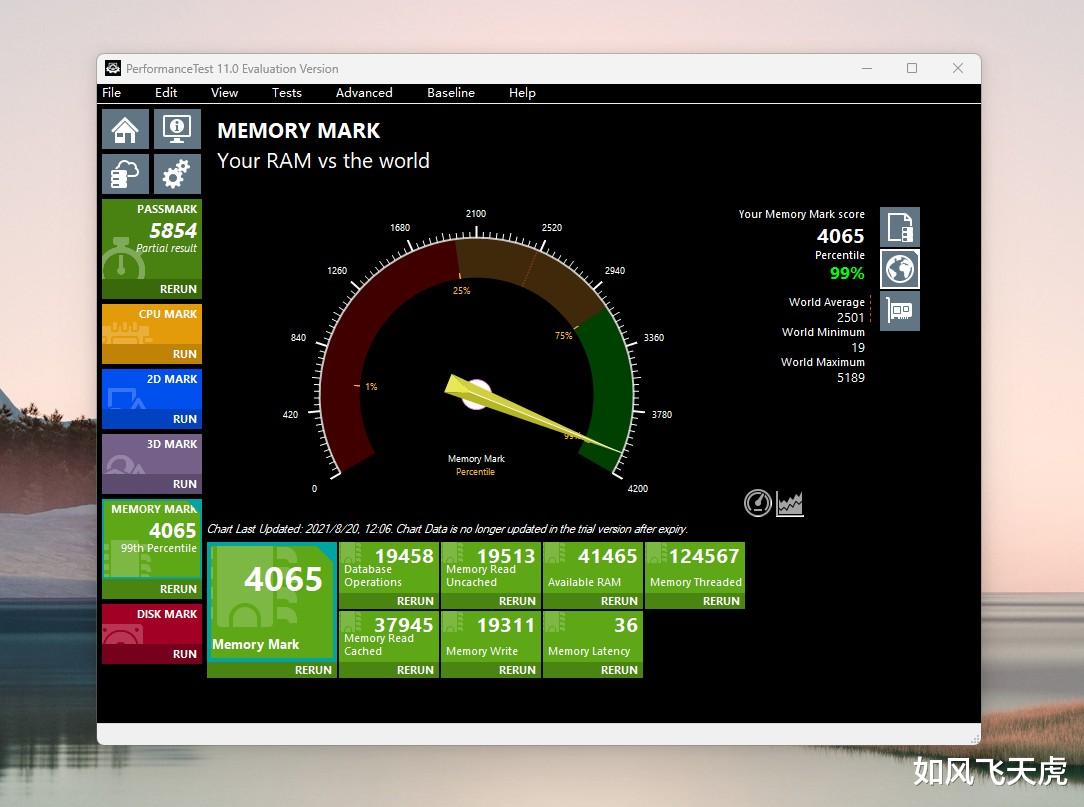Rerun the large Memory Mark 4065 tile
1084x807 pixels.
[x=313, y=670]
